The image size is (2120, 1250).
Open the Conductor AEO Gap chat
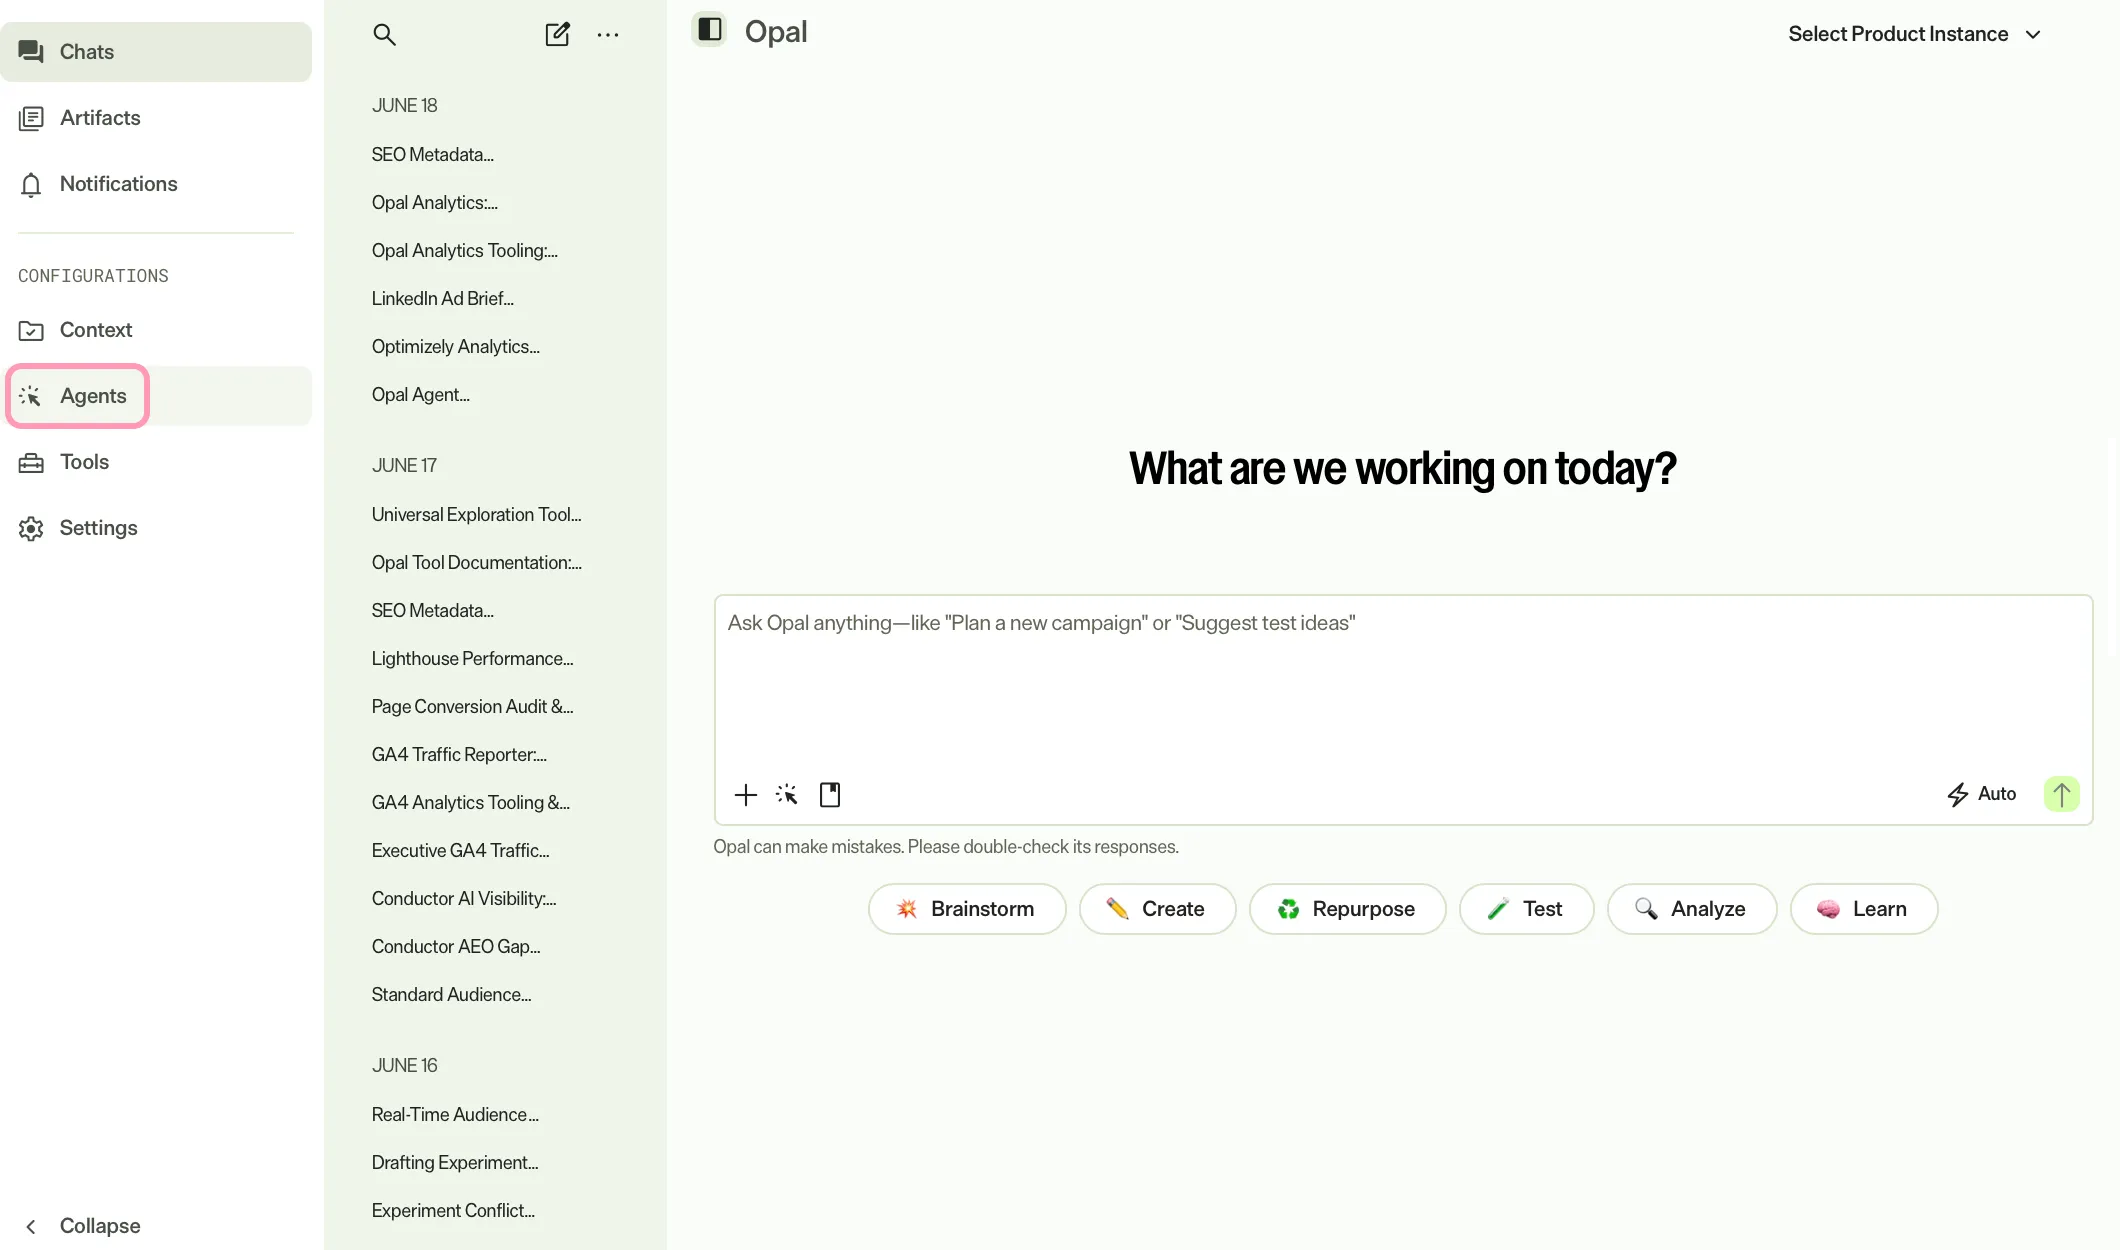click(456, 947)
